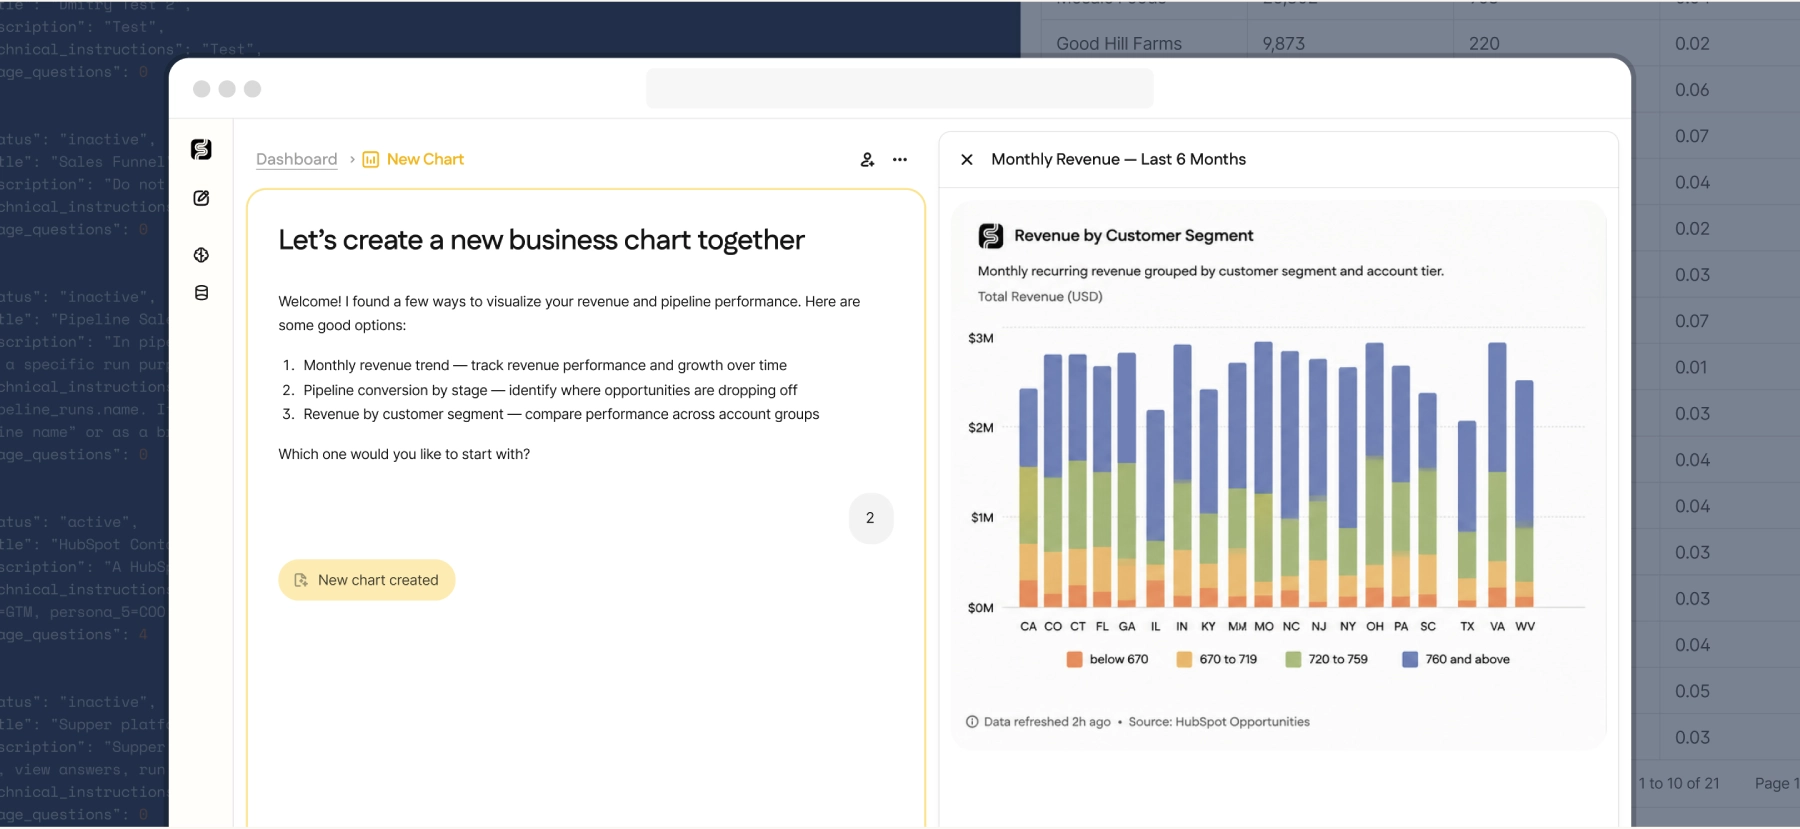Open the New chart created pill

click(367, 580)
